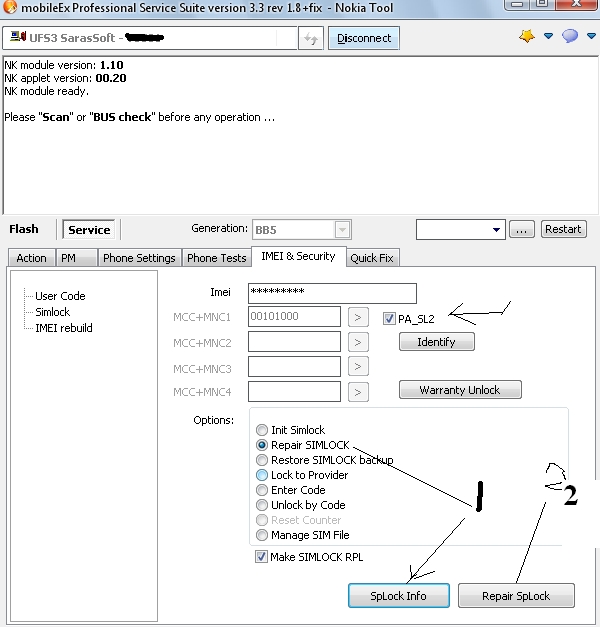Select the Lock to Provider option

262,475
